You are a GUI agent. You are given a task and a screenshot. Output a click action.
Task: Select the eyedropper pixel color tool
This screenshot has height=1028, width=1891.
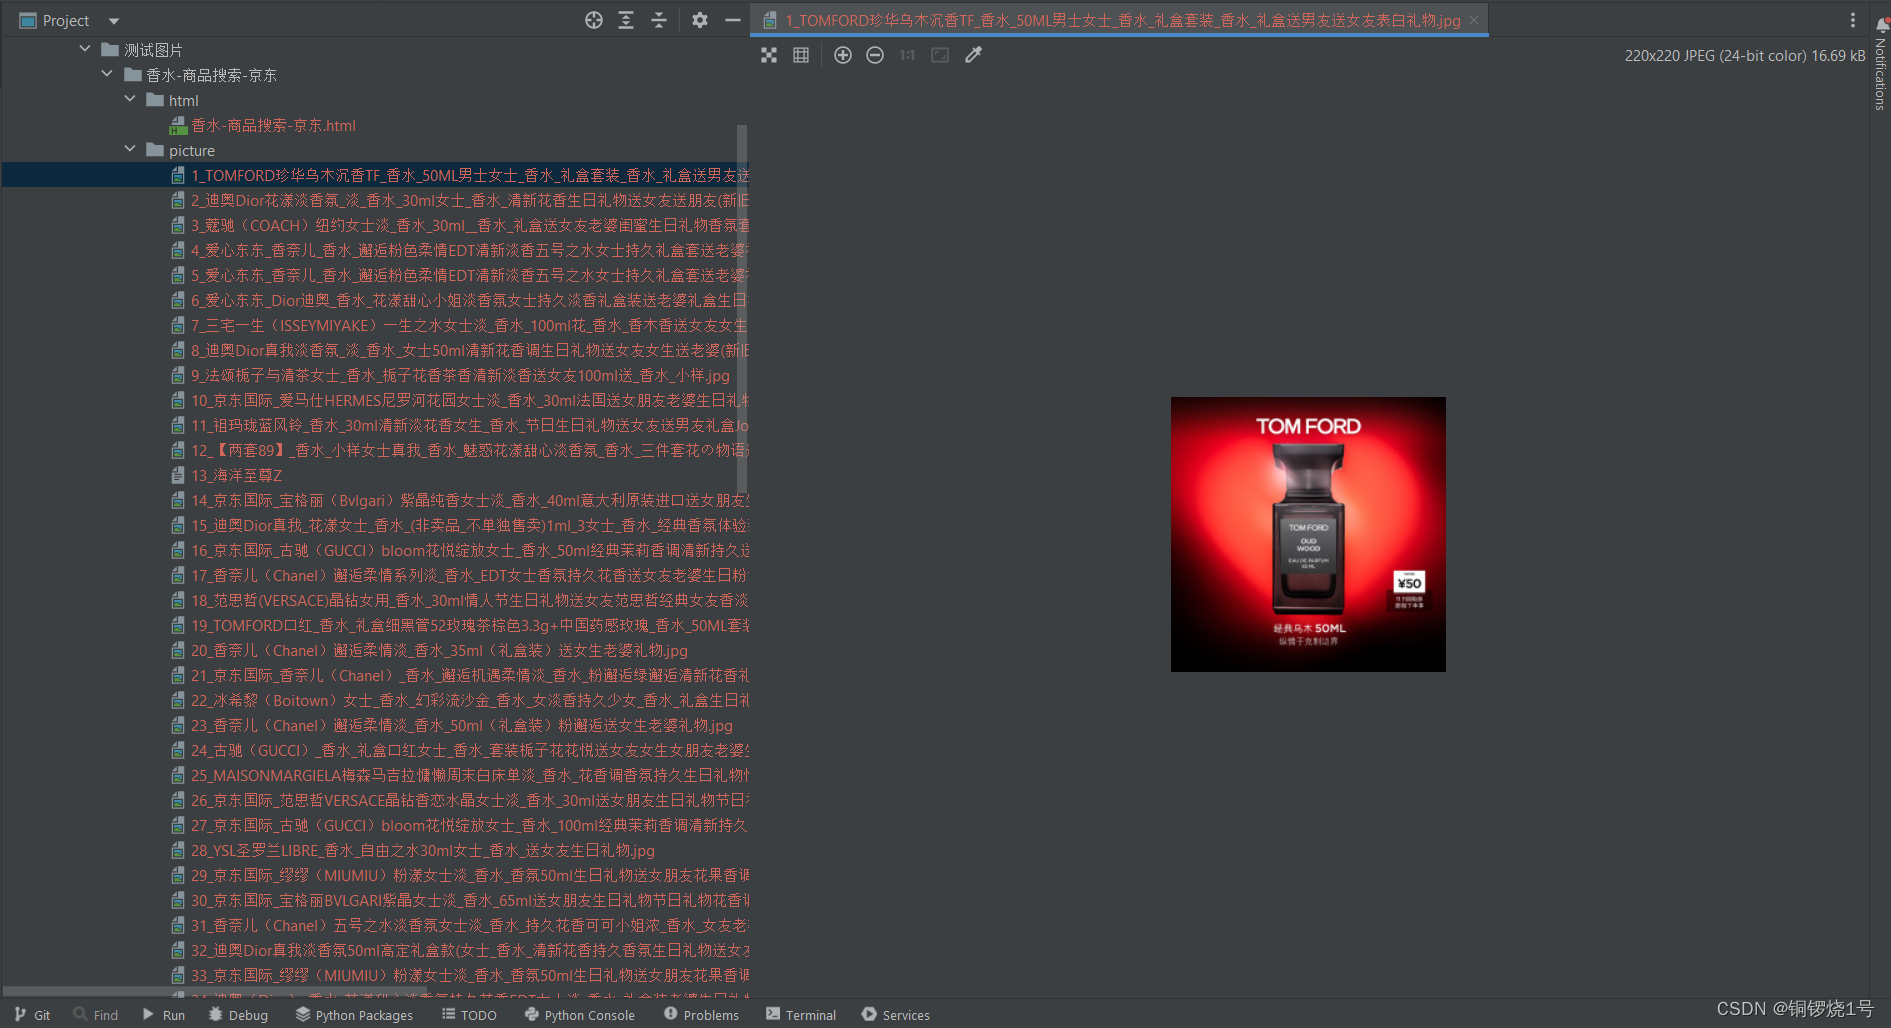[973, 55]
